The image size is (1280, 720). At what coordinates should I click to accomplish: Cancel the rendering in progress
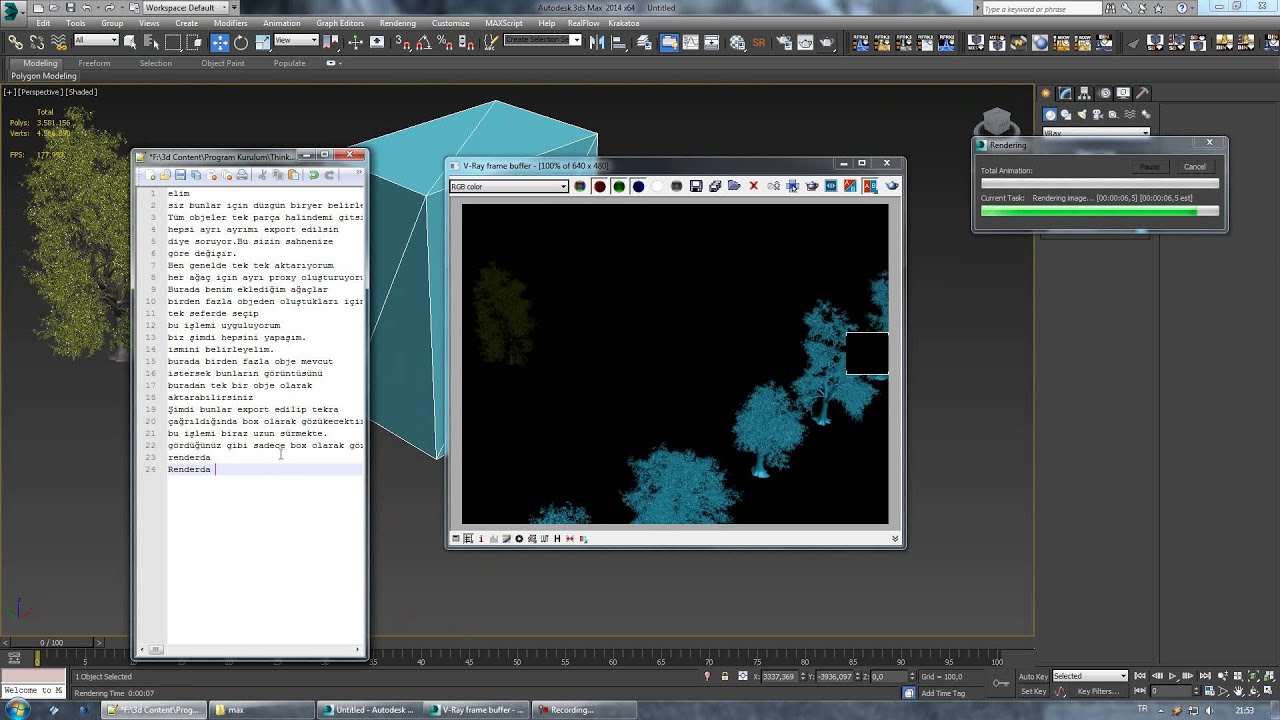(x=1194, y=167)
